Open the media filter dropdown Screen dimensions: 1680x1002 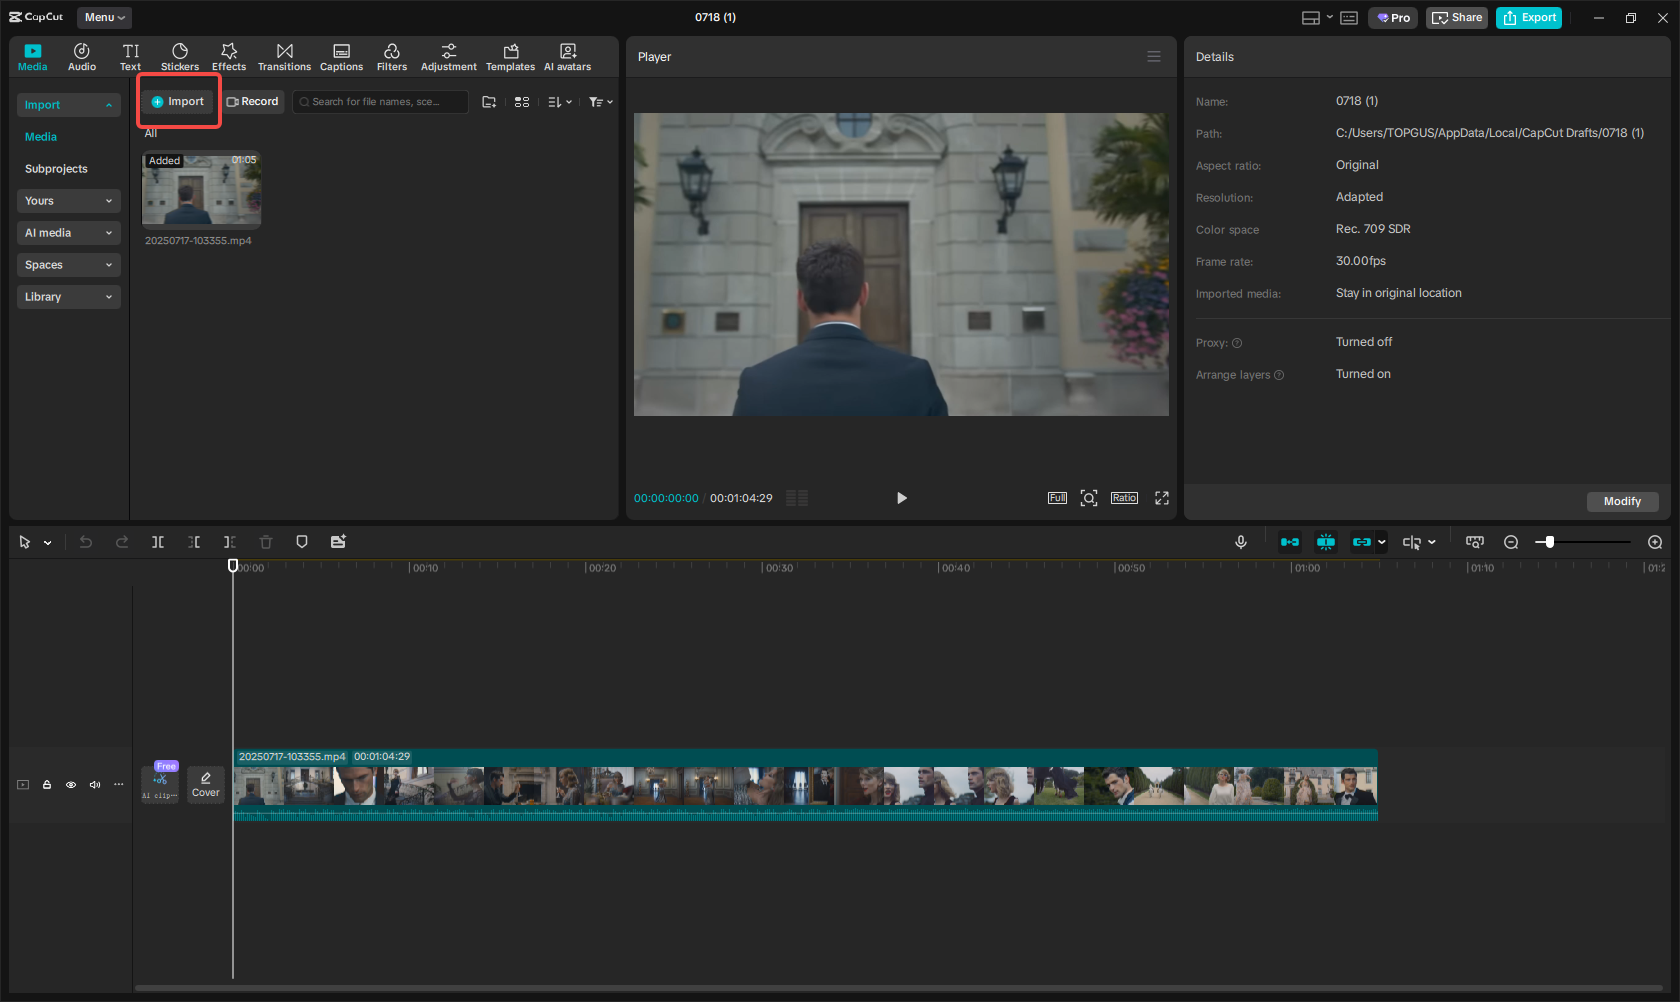[x=601, y=102]
